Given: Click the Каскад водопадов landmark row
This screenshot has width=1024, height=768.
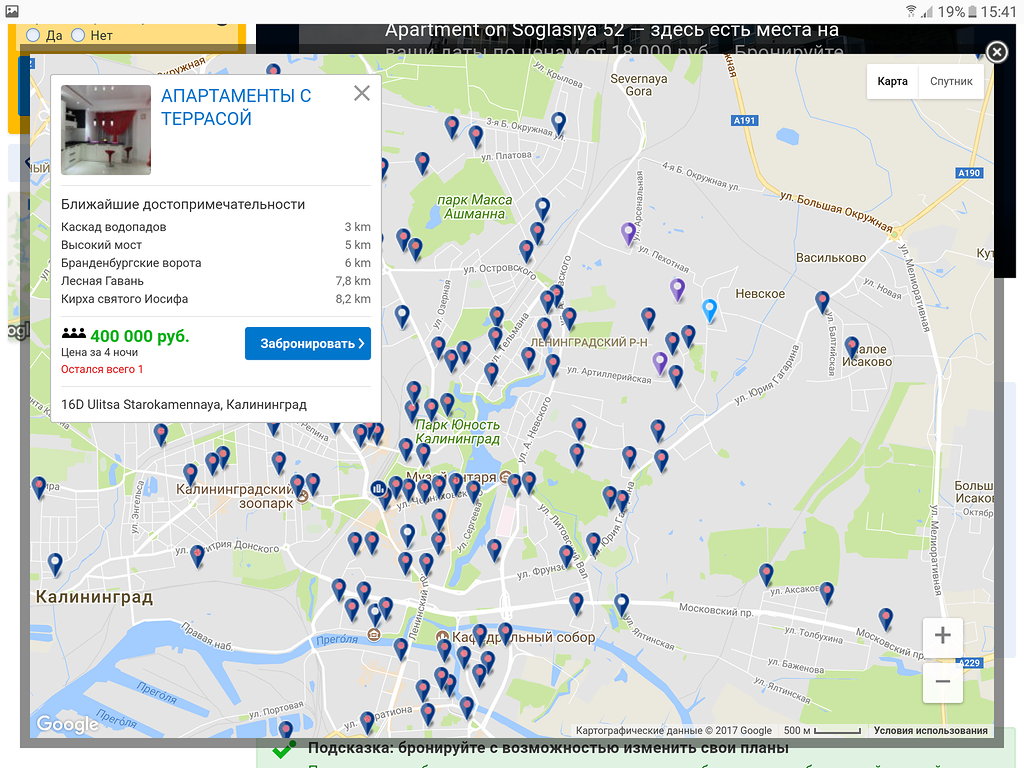Looking at the screenshot, I should pyautogui.click(x=216, y=227).
